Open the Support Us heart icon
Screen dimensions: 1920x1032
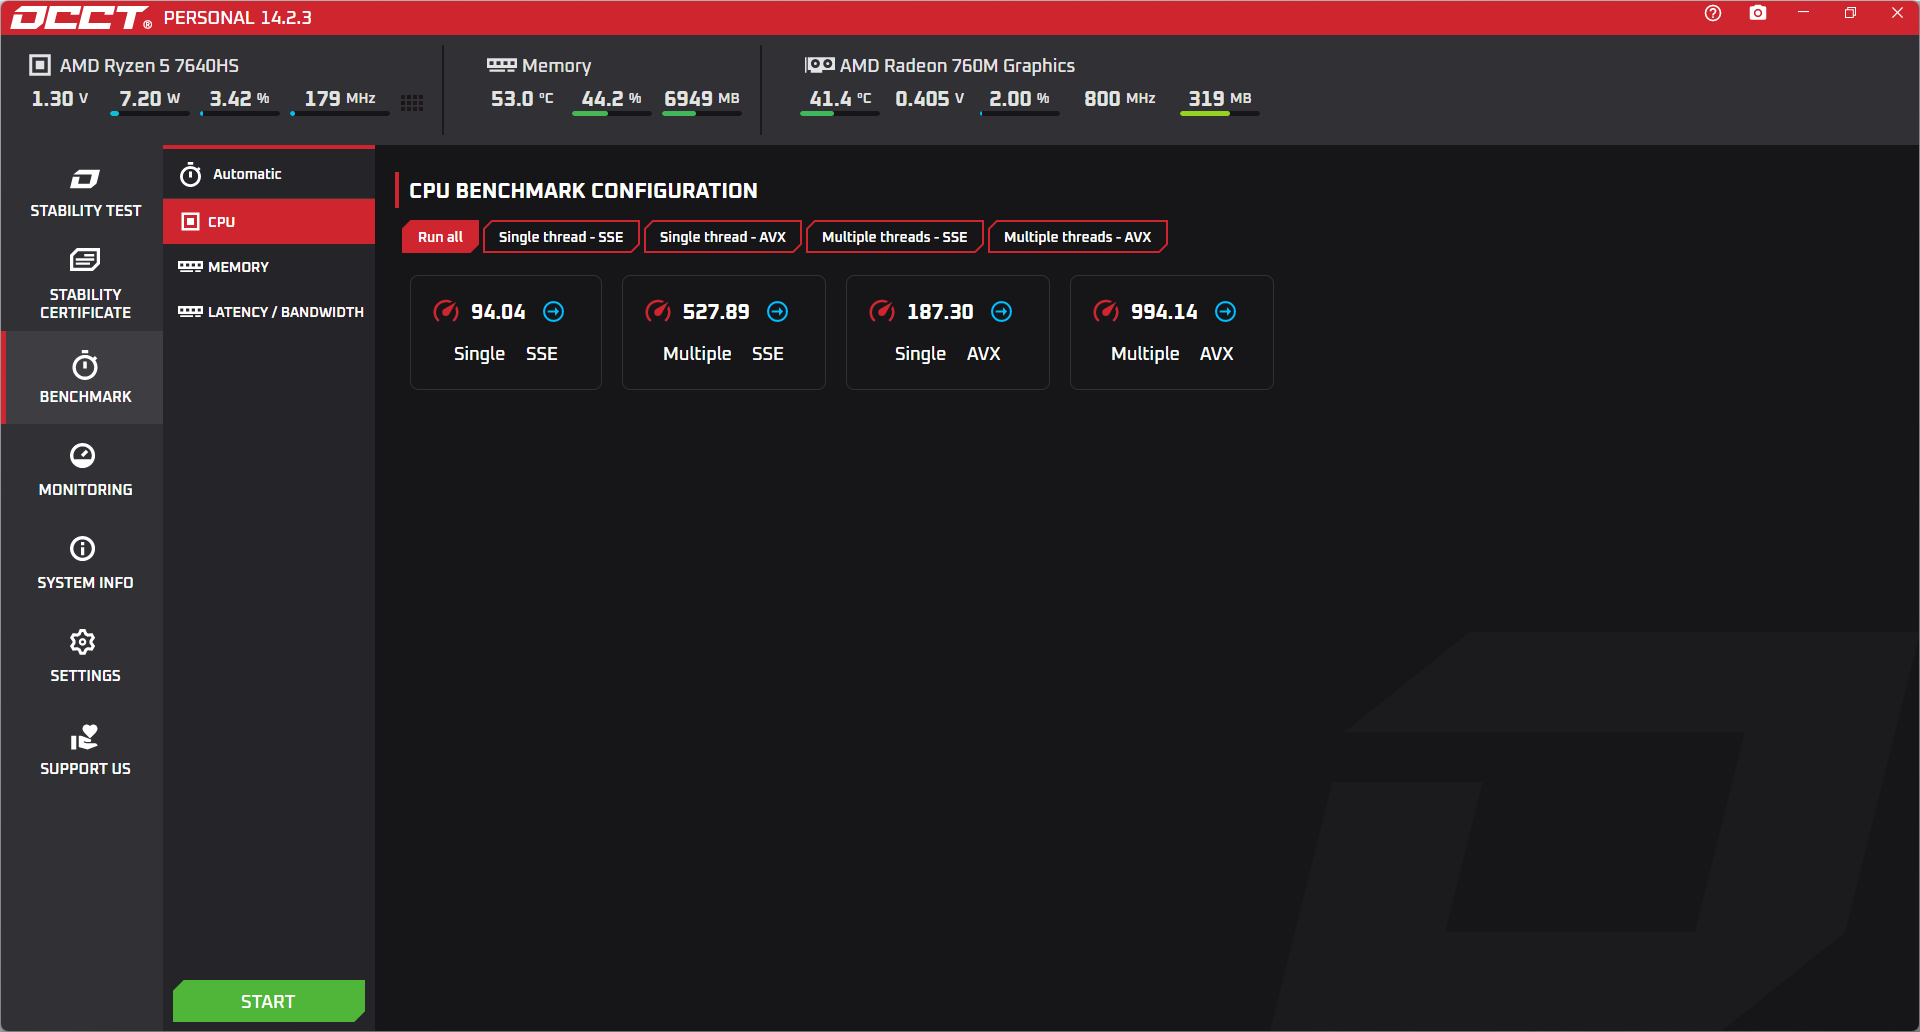(x=84, y=737)
